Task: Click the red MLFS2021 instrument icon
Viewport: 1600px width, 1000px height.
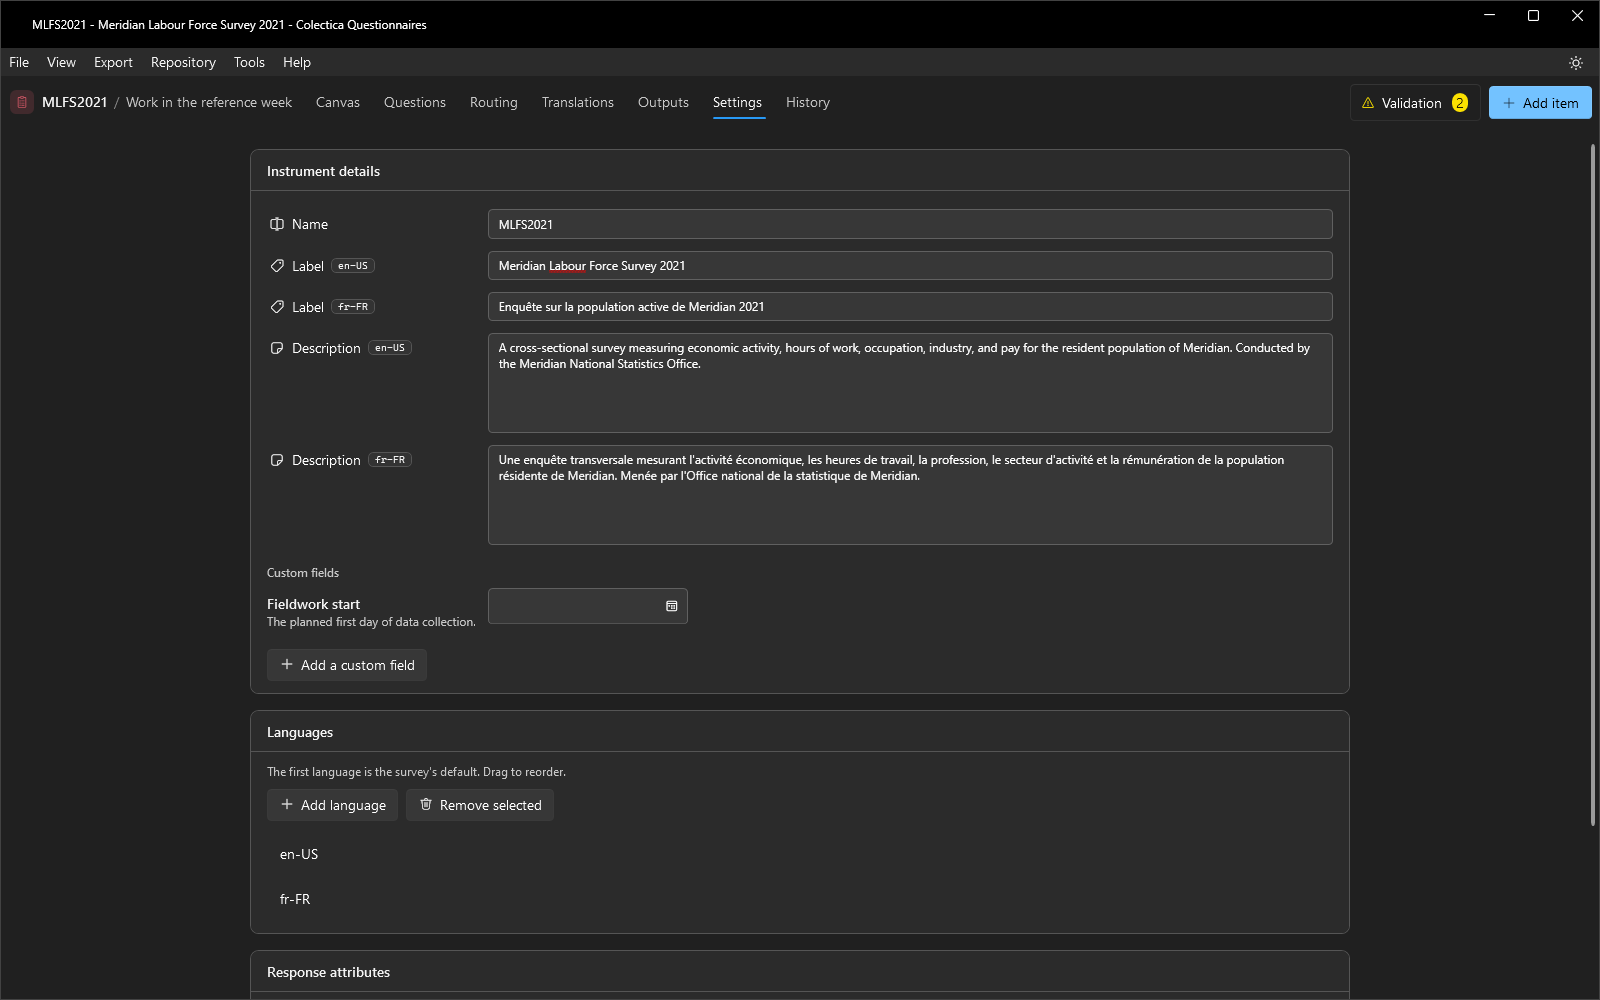Action: (22, 102)
